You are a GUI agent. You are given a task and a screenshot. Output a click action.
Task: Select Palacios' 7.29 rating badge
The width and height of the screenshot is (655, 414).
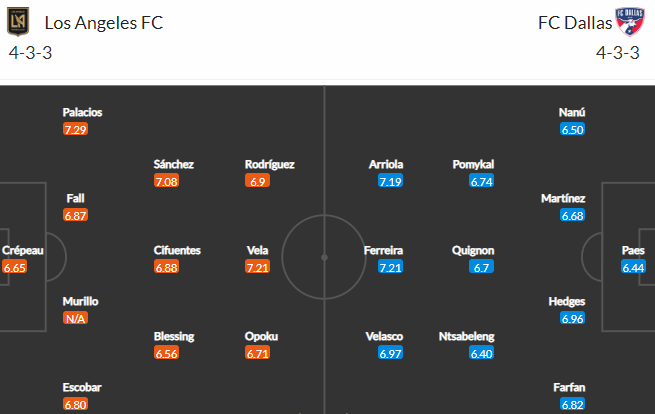(x=75, y=129)
